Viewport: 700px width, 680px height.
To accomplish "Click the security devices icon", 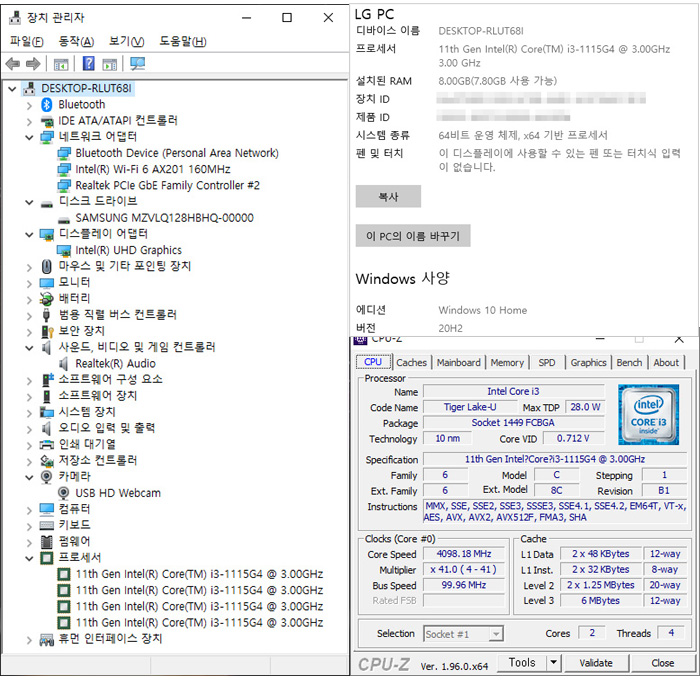I will click(x=47, y=331).
